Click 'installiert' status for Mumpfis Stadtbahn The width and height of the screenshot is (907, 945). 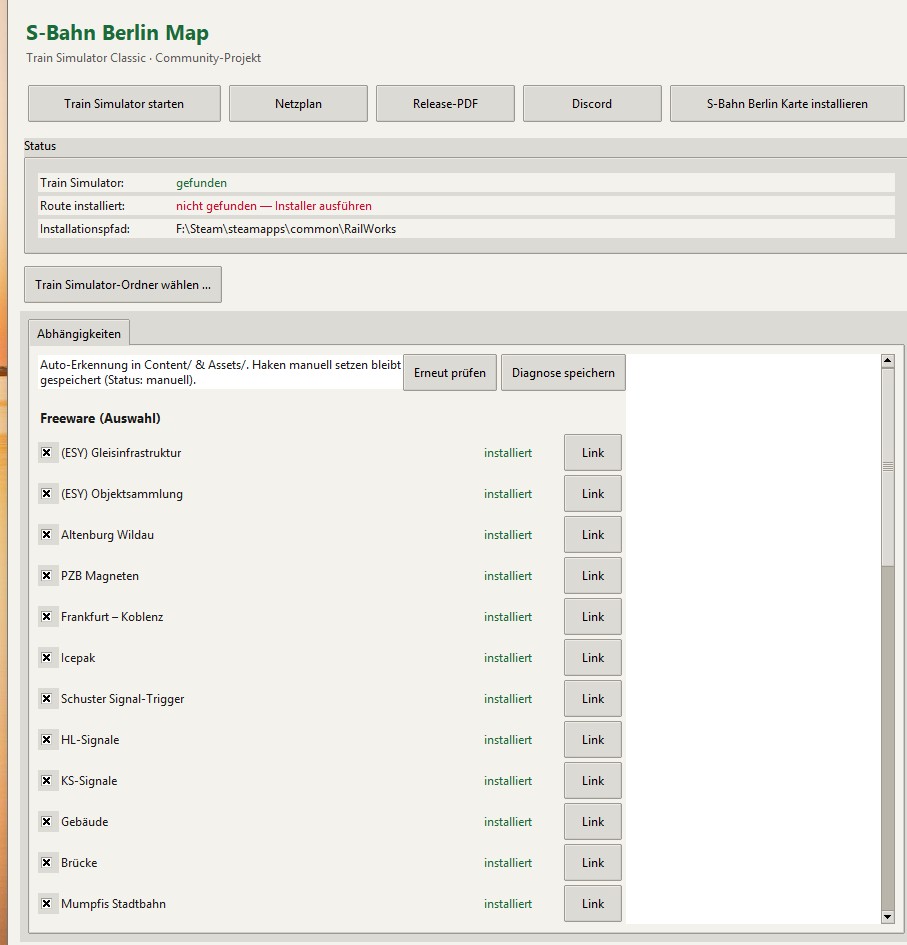[508, 903]
